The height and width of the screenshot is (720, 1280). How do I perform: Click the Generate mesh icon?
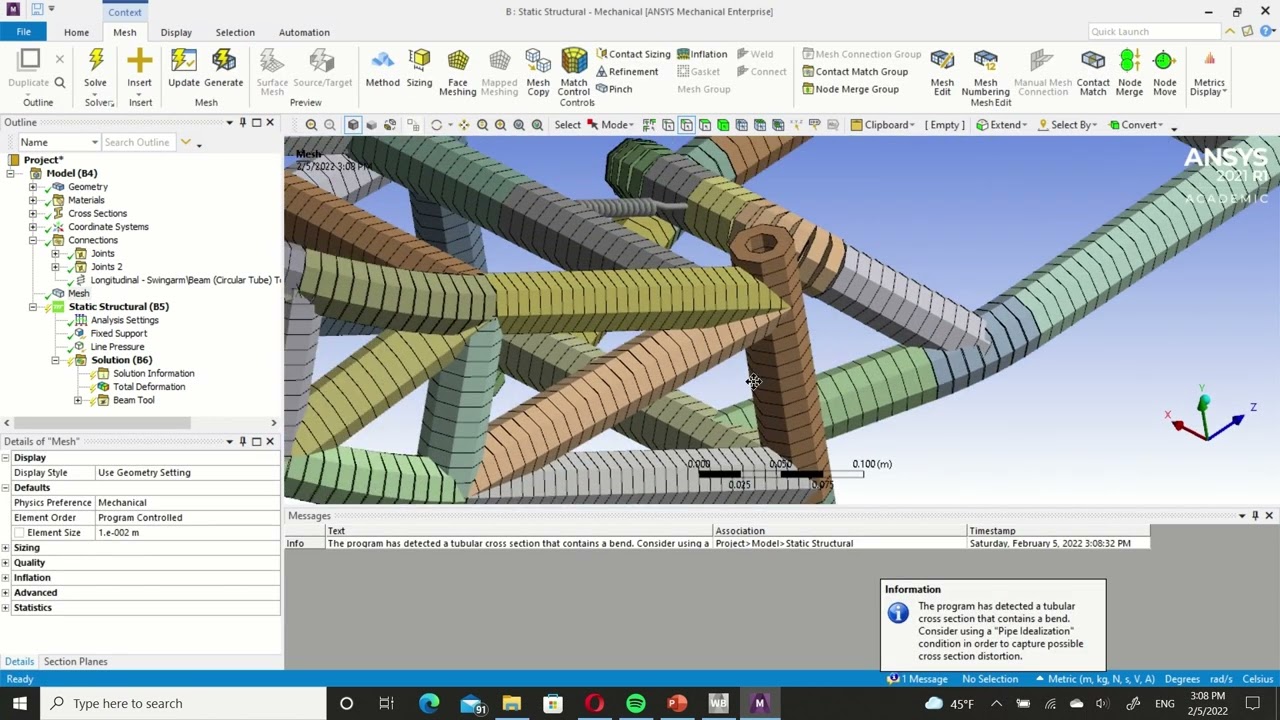224,61
